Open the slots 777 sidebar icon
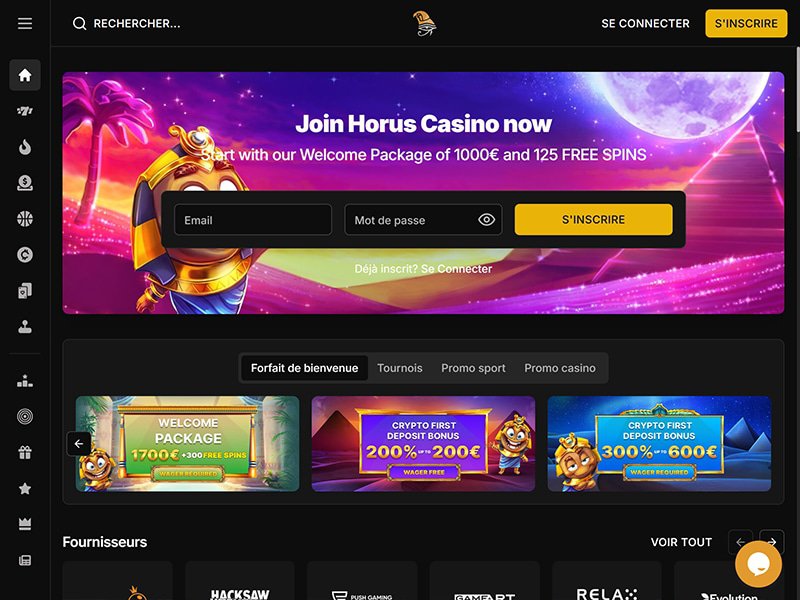This screenshot has height=600, width=800. 24,111
